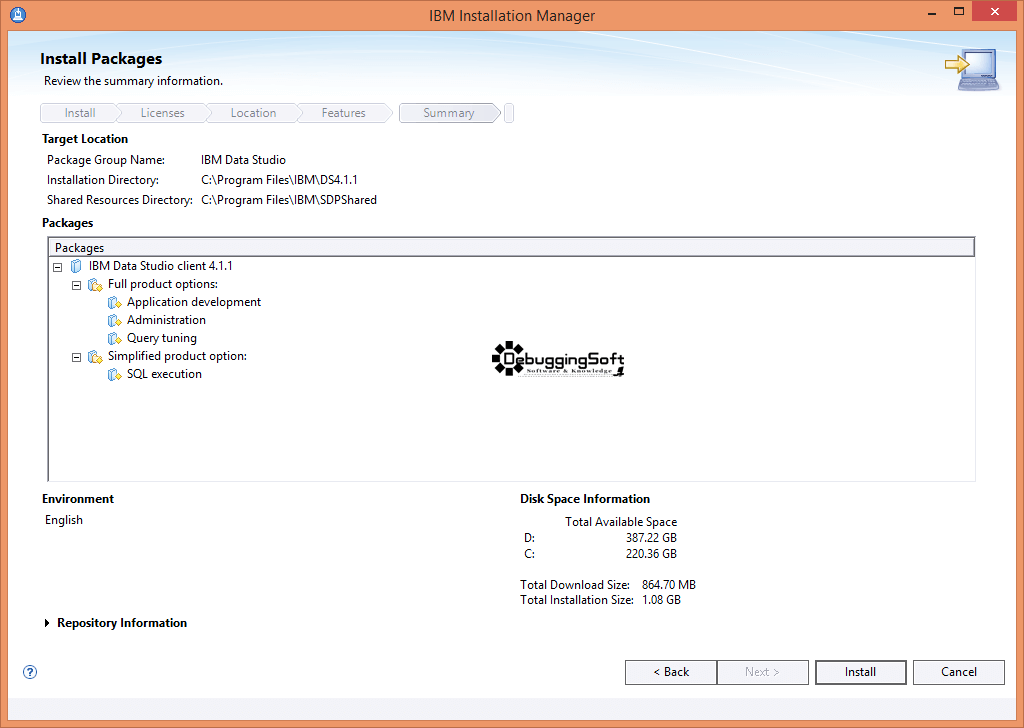Expand the Repository Information section
The width and height of the screenshot is (1024, 728).
(x=47, y=623)
